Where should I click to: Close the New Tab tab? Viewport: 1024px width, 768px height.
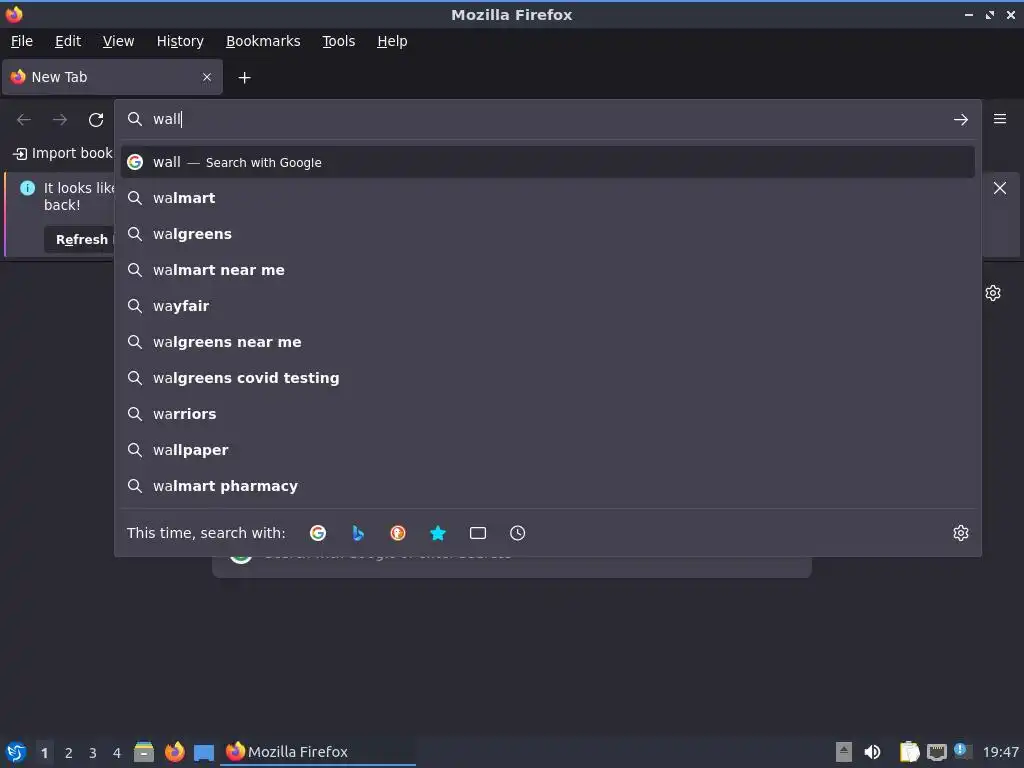(207, 77)
